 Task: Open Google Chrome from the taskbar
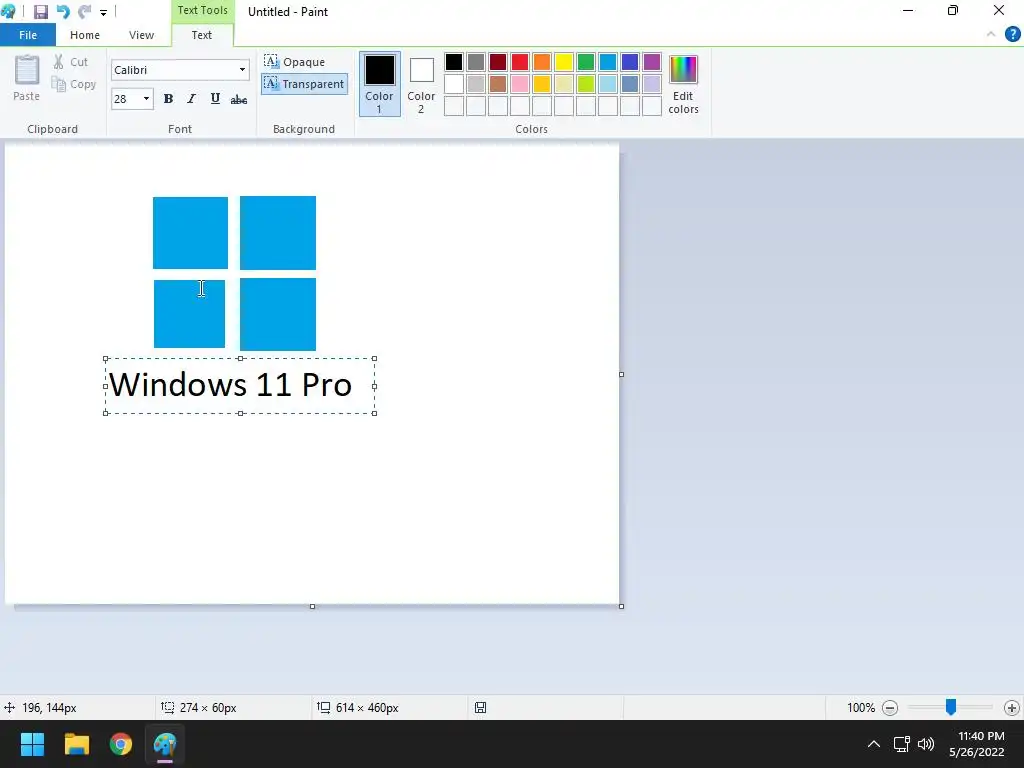tap(121, 744)
